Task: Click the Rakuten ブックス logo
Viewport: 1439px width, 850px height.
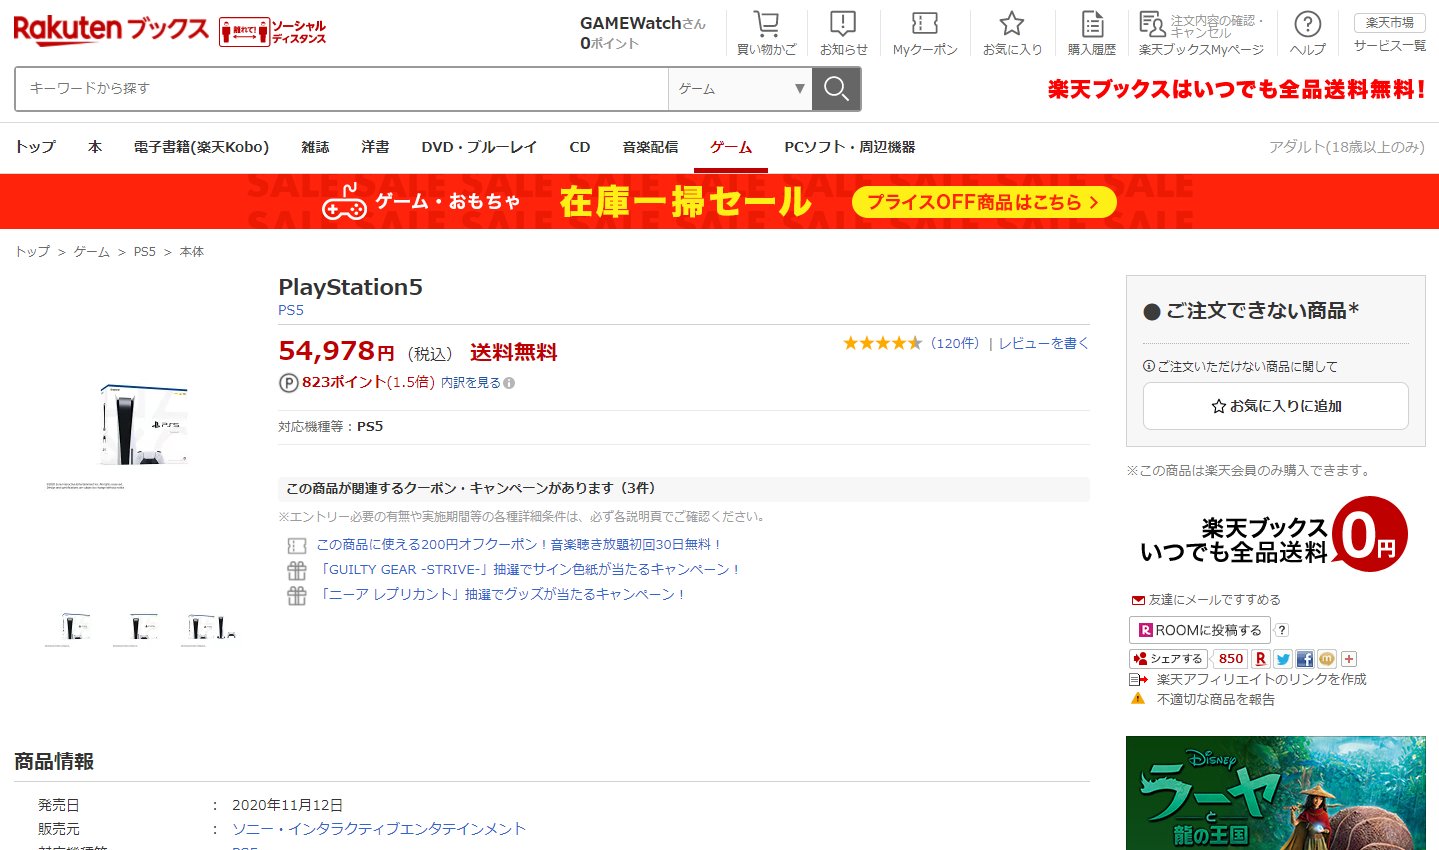Action: coord(111,30)
